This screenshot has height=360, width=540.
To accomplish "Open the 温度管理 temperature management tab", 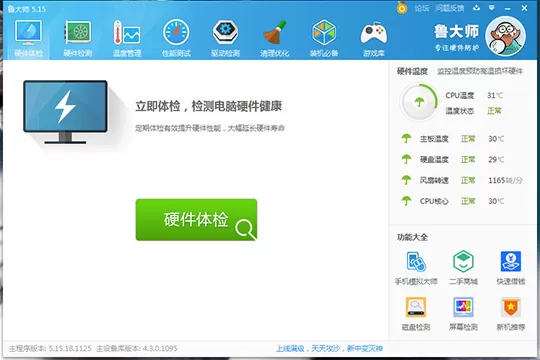I will click(127, 38).
